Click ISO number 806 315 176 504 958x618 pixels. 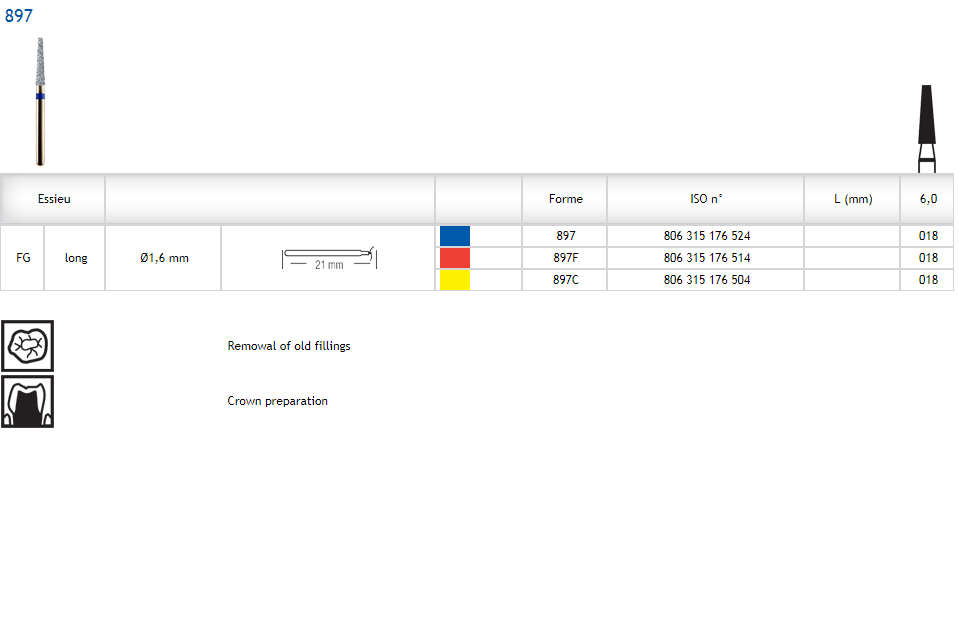pos(706,280)
